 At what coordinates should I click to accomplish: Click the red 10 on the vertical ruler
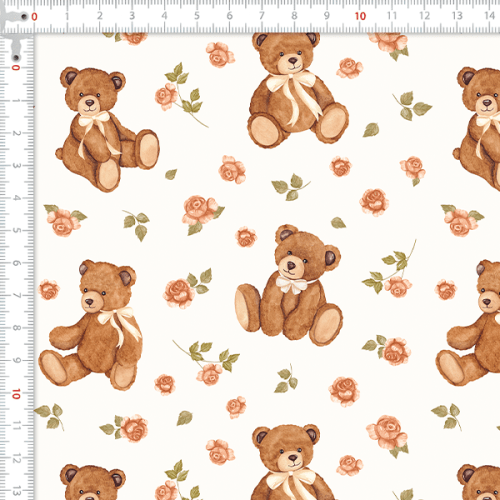coord(16,394)
